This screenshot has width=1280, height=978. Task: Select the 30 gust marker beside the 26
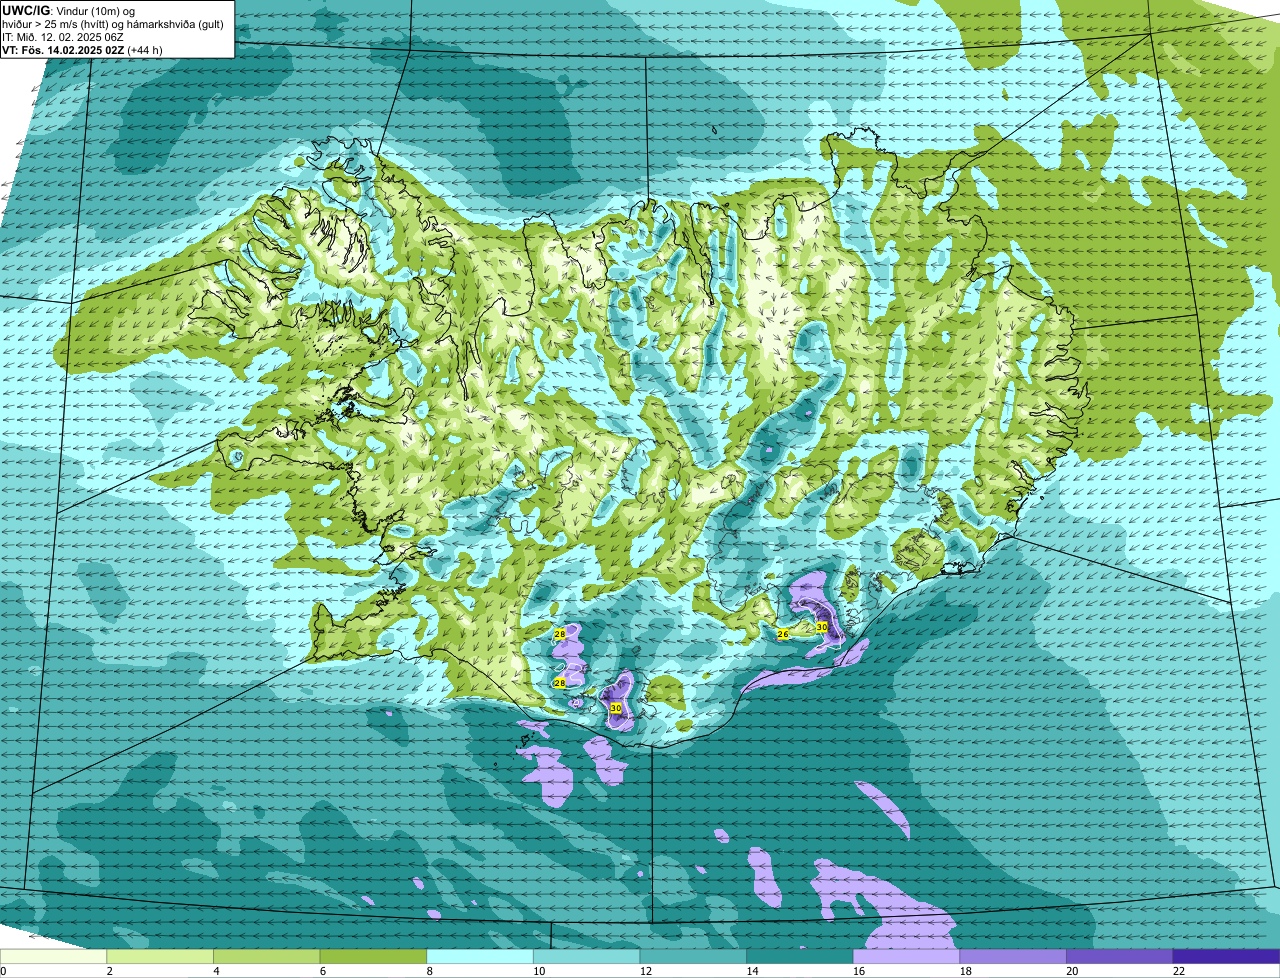tap(822, 627)
